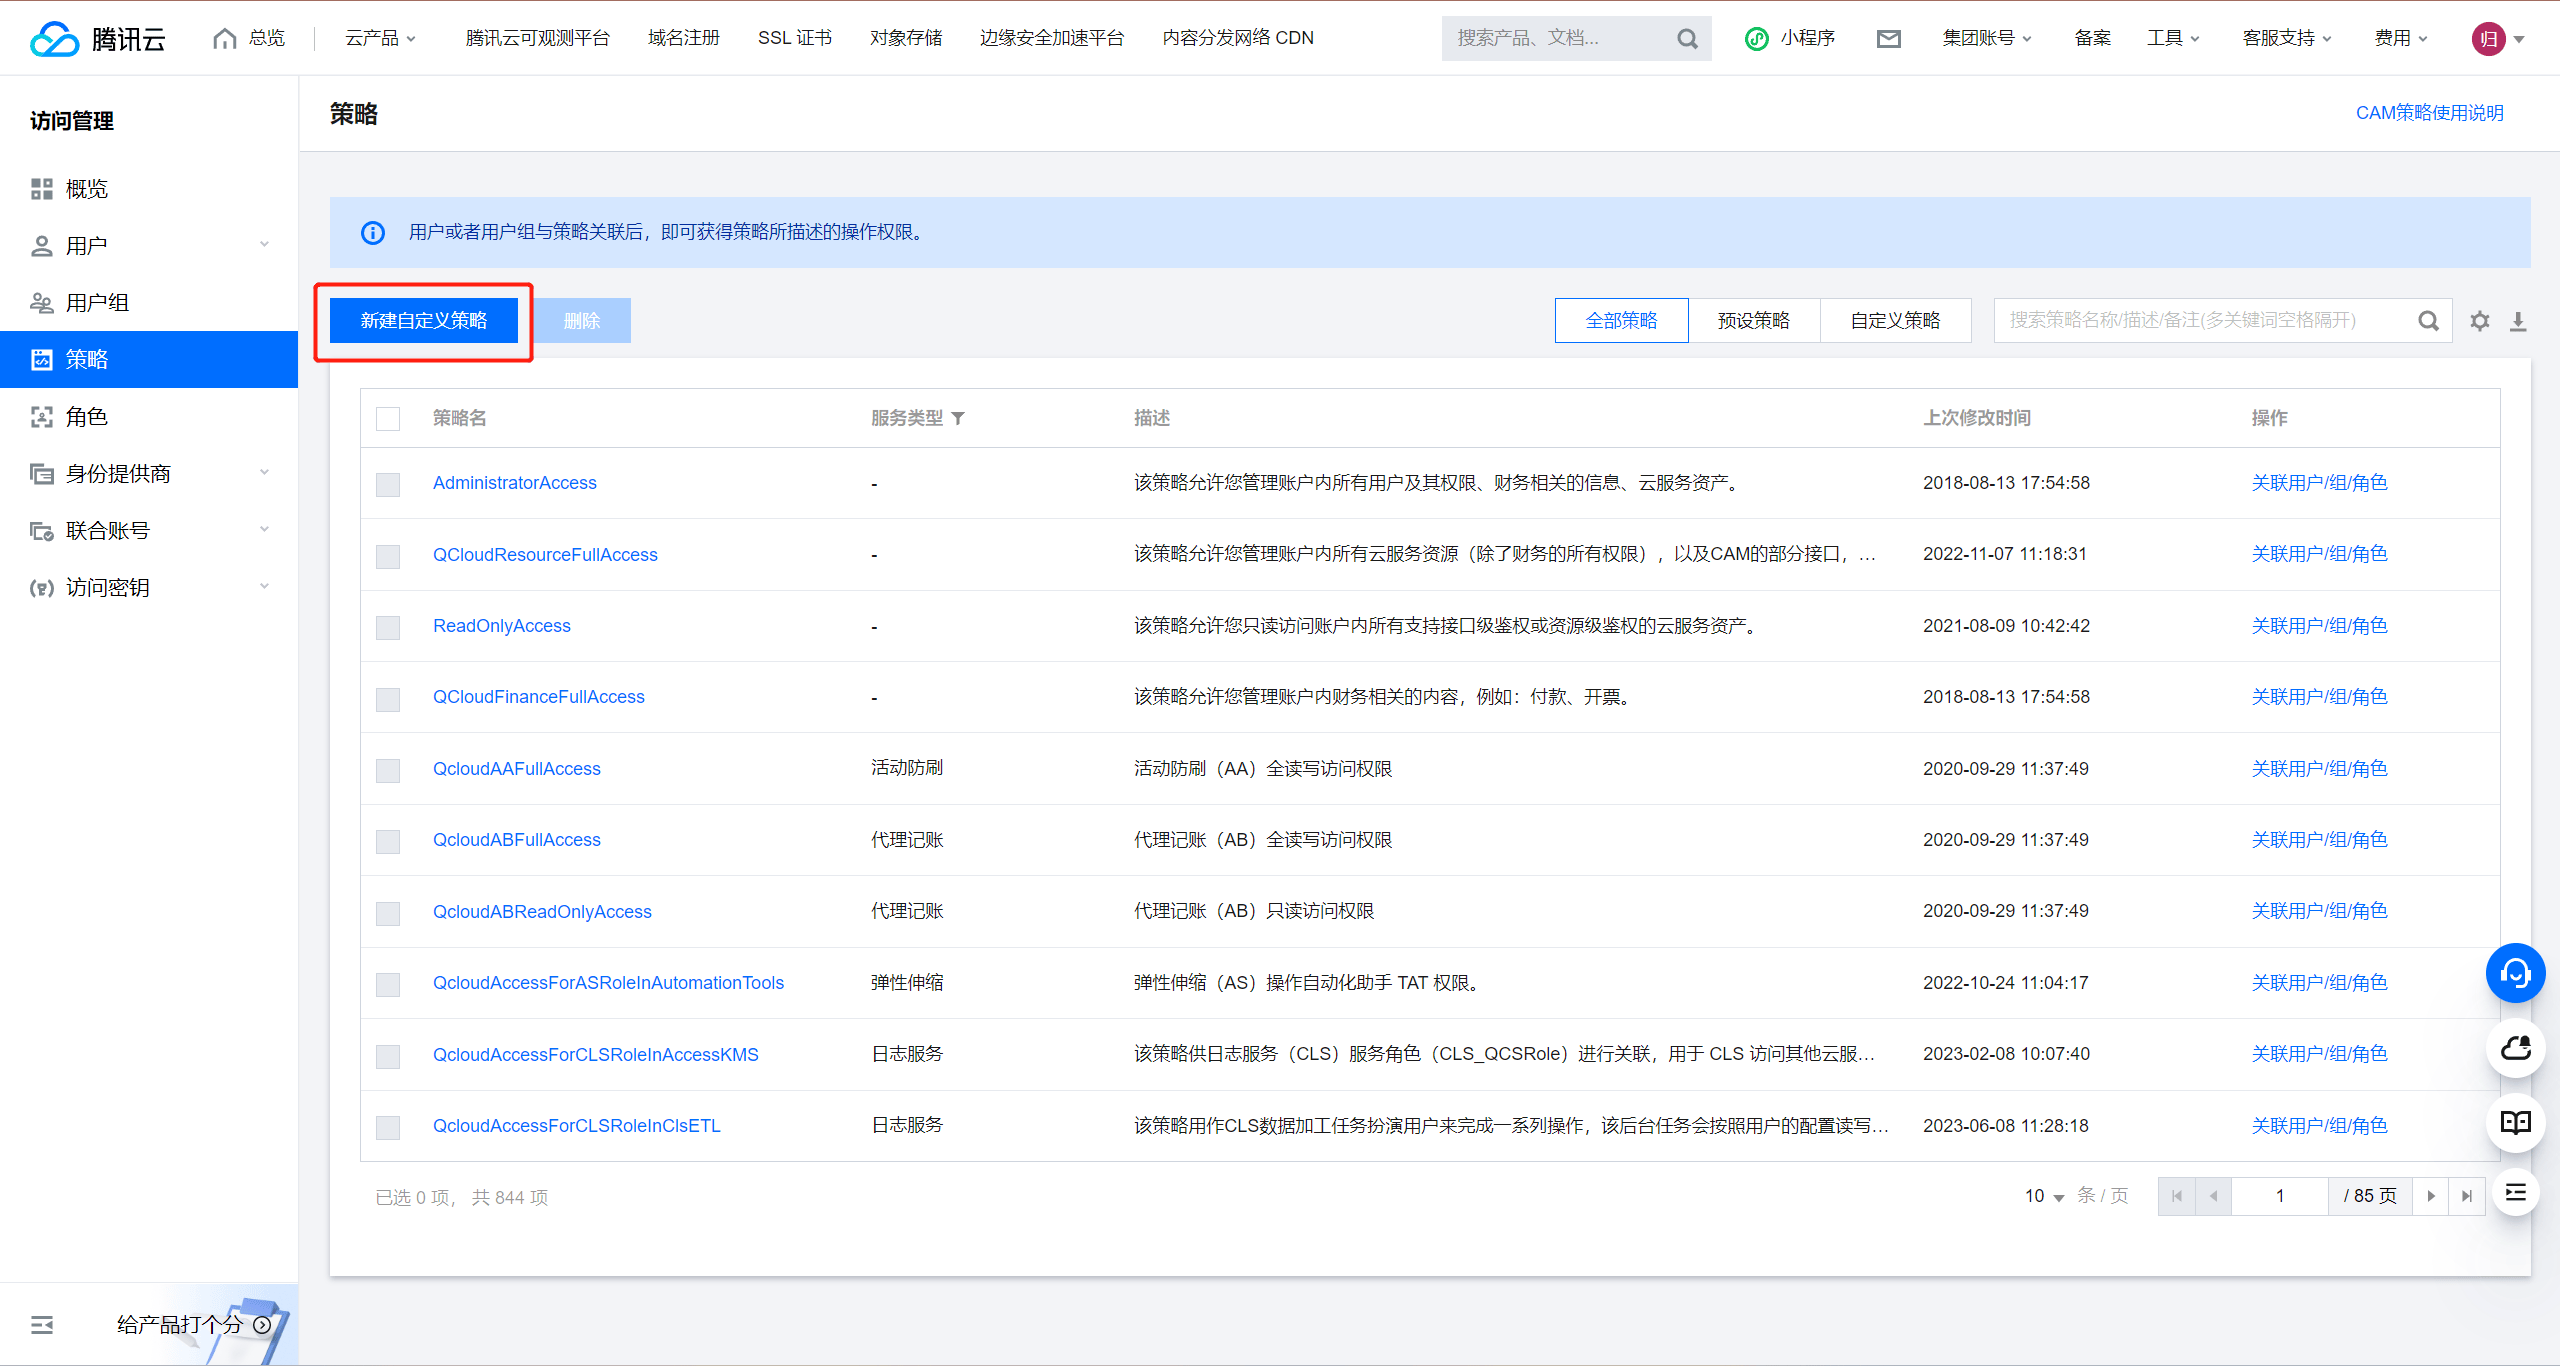Open the floating customer service headset icon
2560x1366 pixels.
[2515, 972]
